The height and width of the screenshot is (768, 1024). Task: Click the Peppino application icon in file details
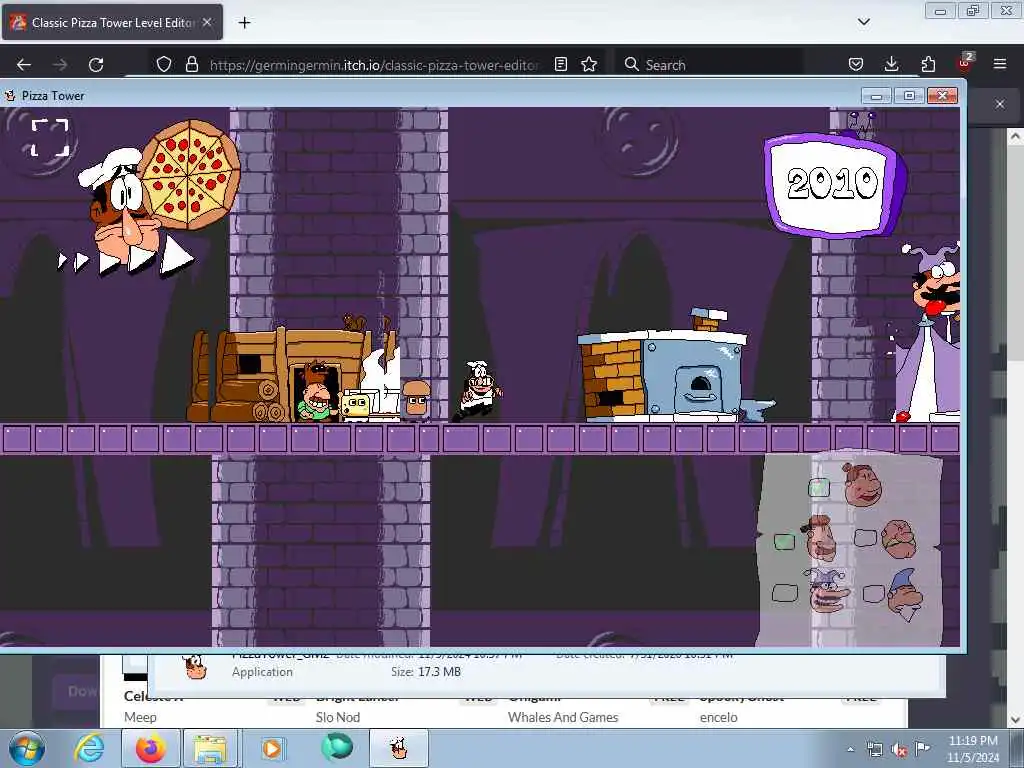tap(195, 667)
